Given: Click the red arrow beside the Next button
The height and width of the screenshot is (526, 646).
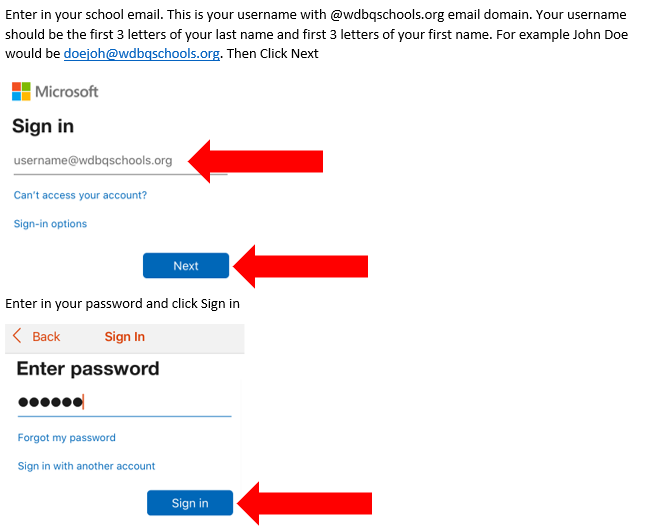Looking at the screenshot, I should point(300,266).
